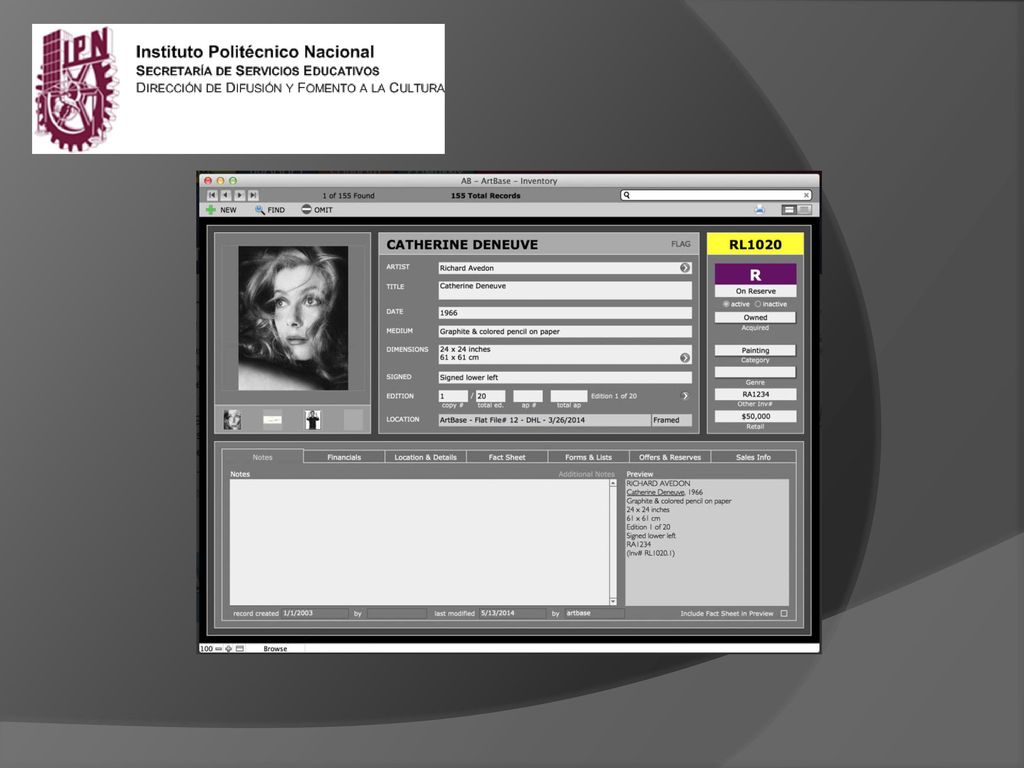Click the ap # field
This screenshot has width=1024, height=768.
(x=528, y=396)
